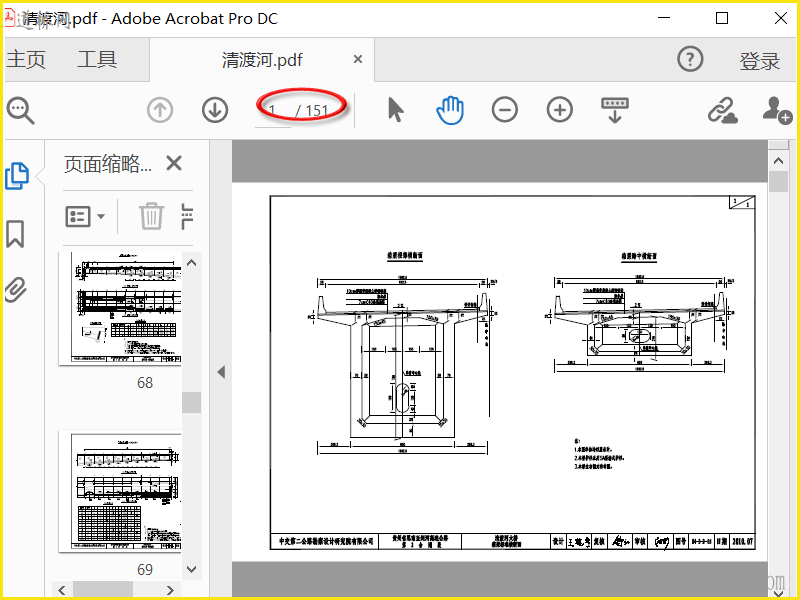Toggle the page thumbnails panel icon
The height and width of the screenshot is (600, 800).
point(17,176)
